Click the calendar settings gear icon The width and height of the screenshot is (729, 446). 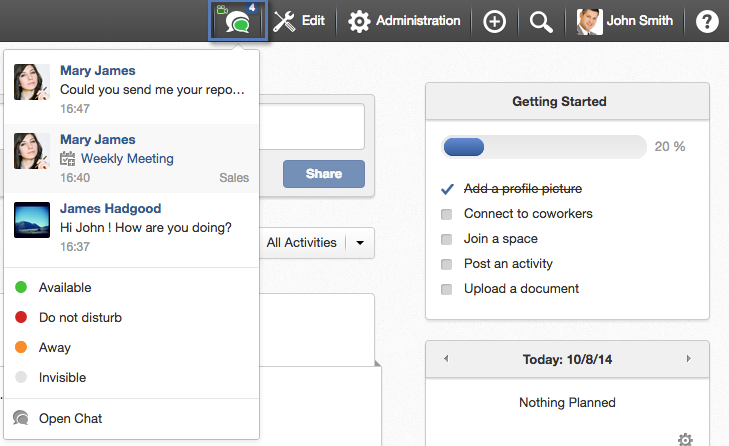pos(685,439)
